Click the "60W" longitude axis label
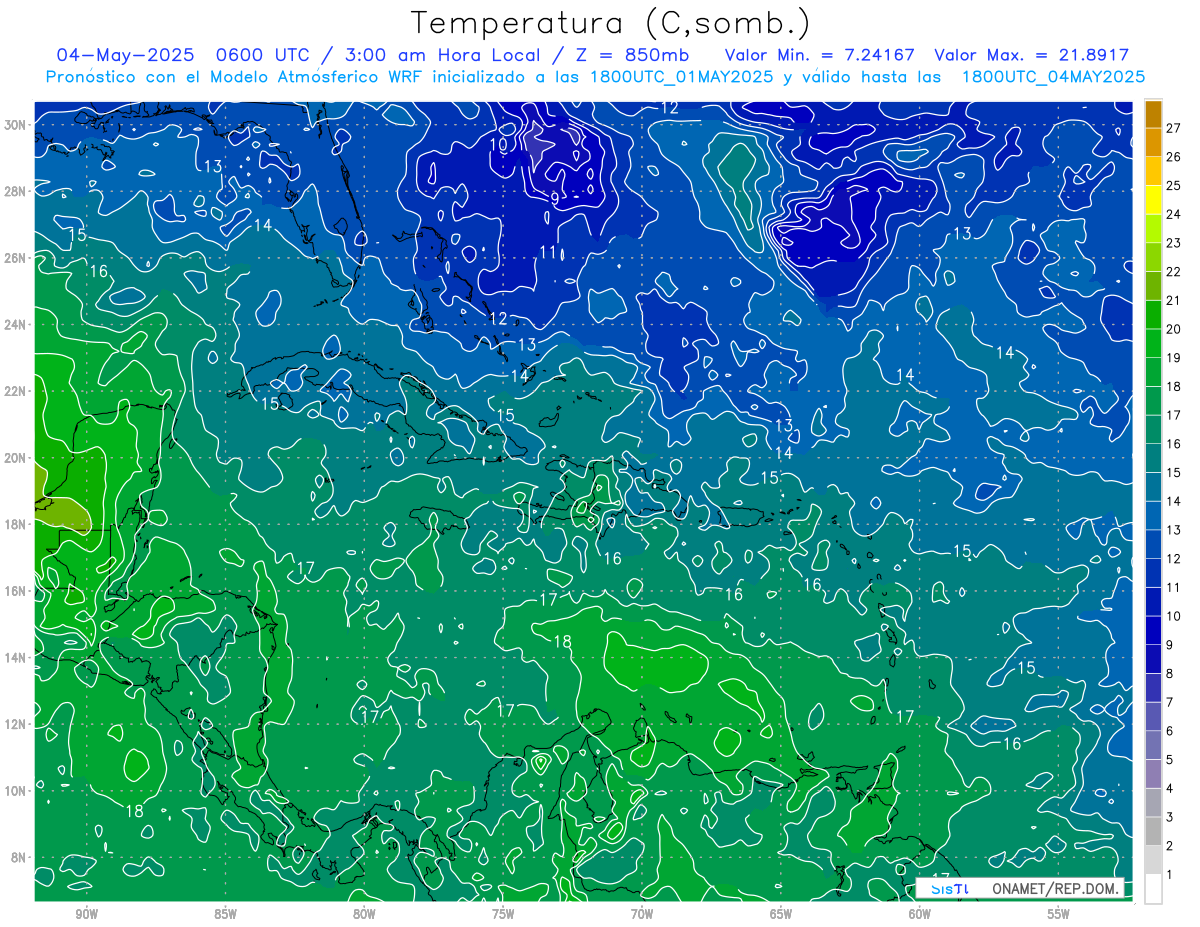 [x=920, y=914]
